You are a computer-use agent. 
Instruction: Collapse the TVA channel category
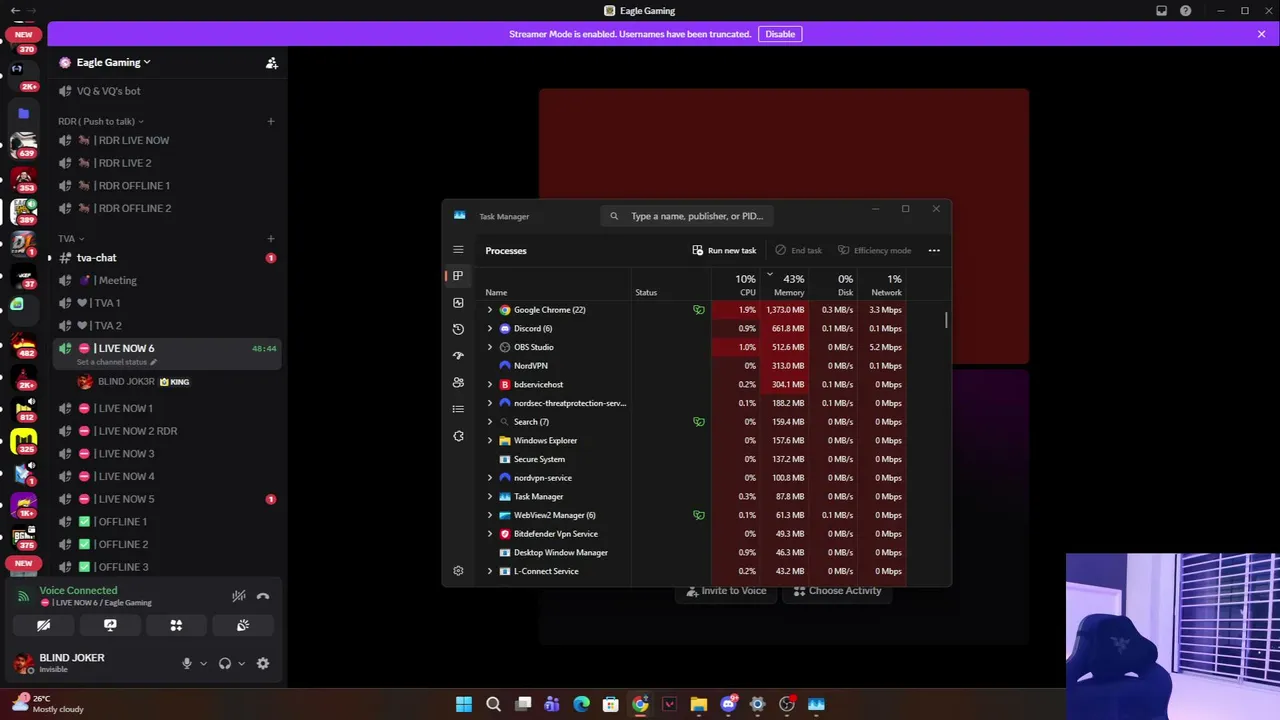click(71, 239)
